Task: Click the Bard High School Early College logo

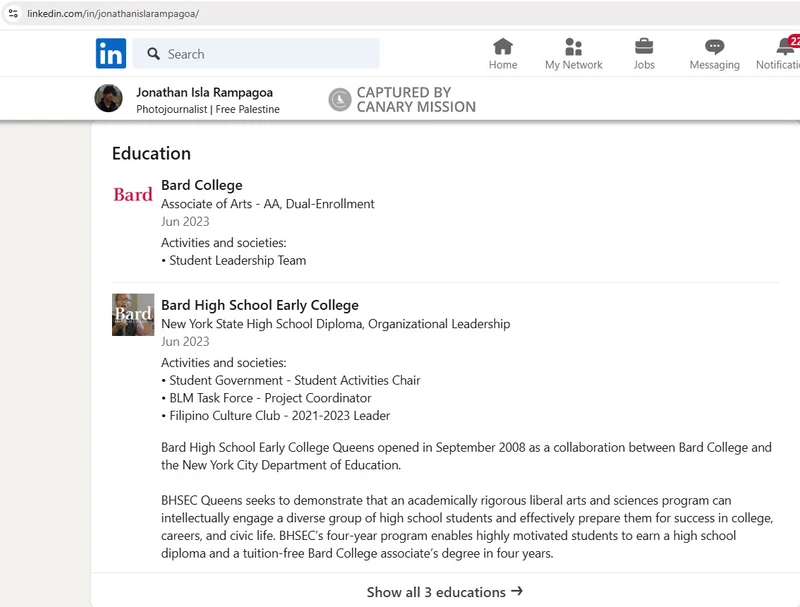Action: click(133, 315)
